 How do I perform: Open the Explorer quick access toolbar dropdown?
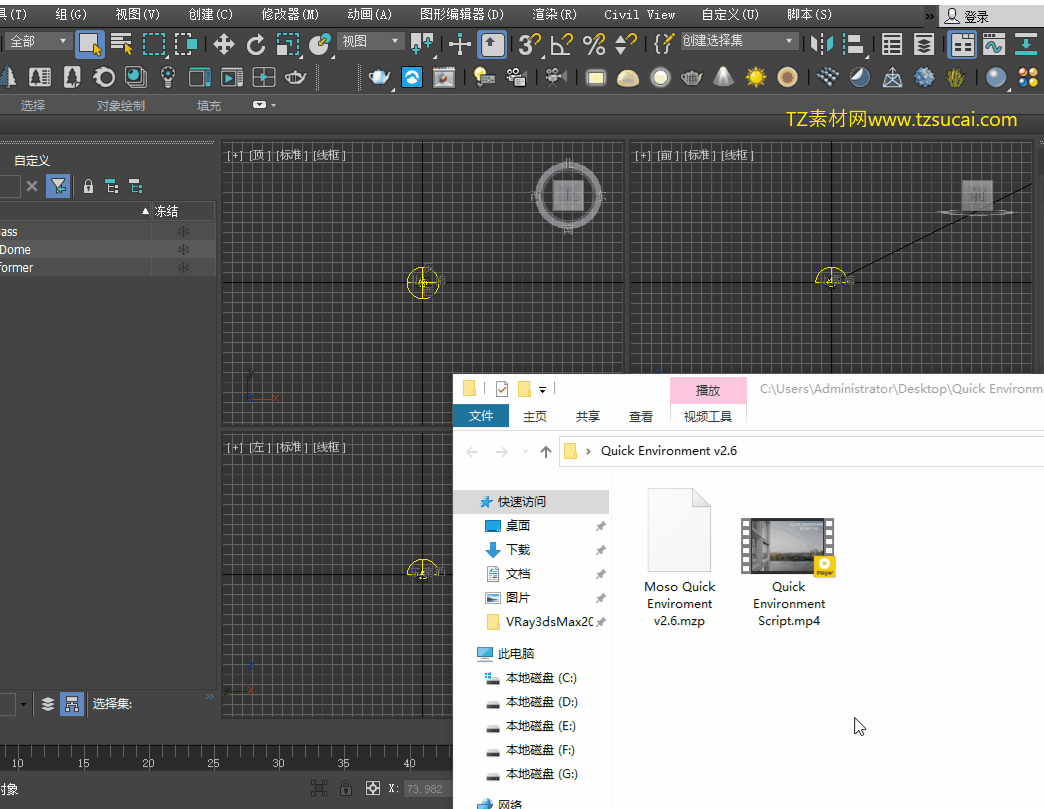coord(543,390)
